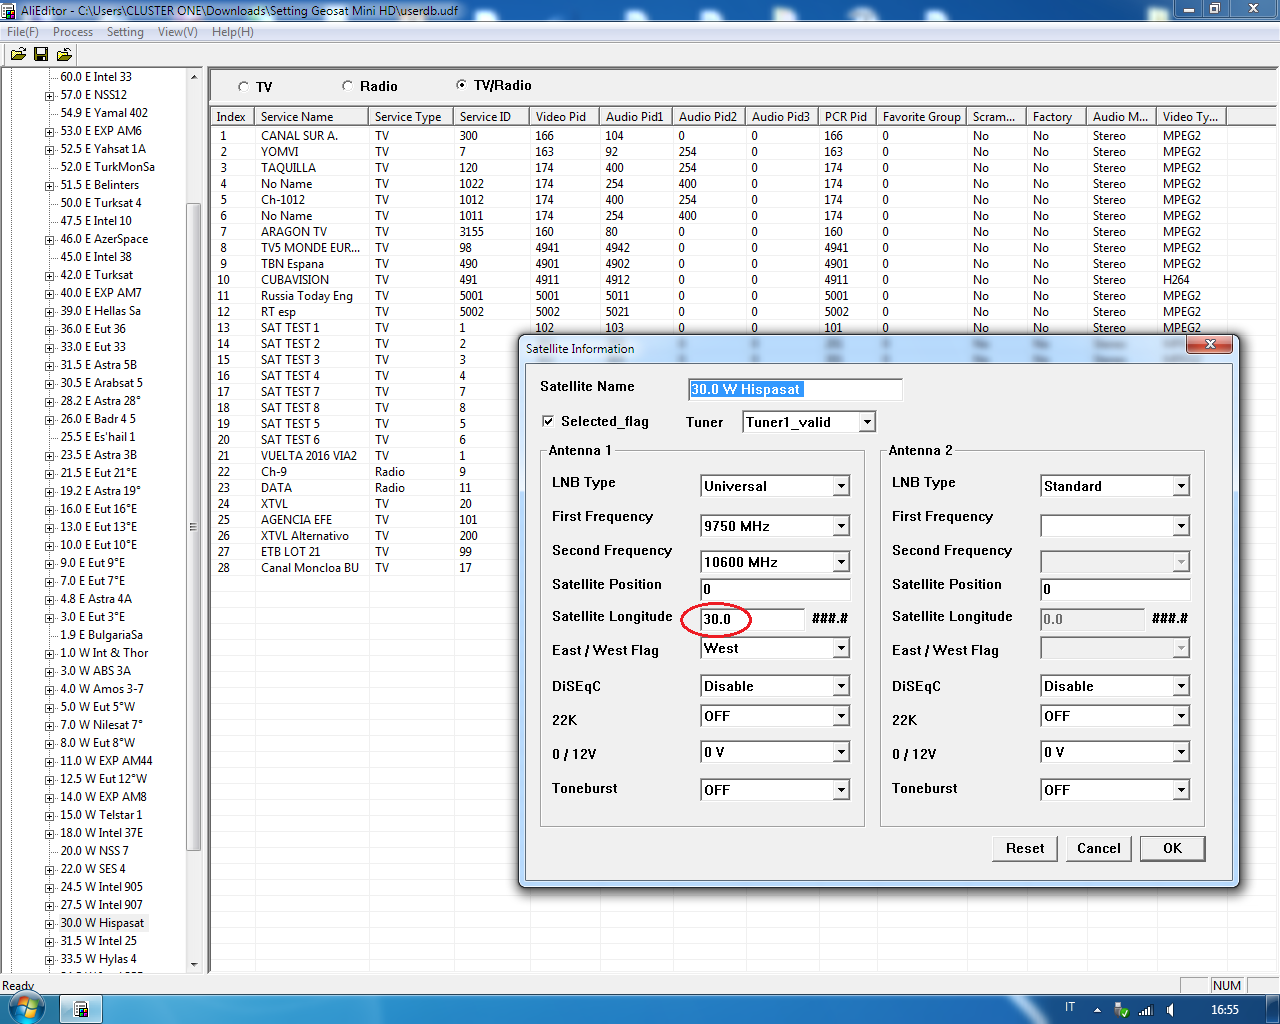Expand the 46.0 E AzerSpace tree node
Image resolution: width=1280 pixels, height=1024 pixels.
[x=50, y=240]
